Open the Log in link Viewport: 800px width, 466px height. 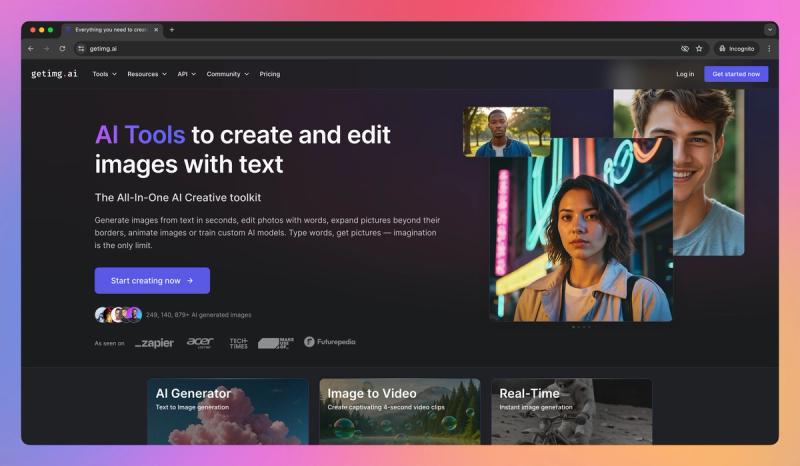coord(685,74)
